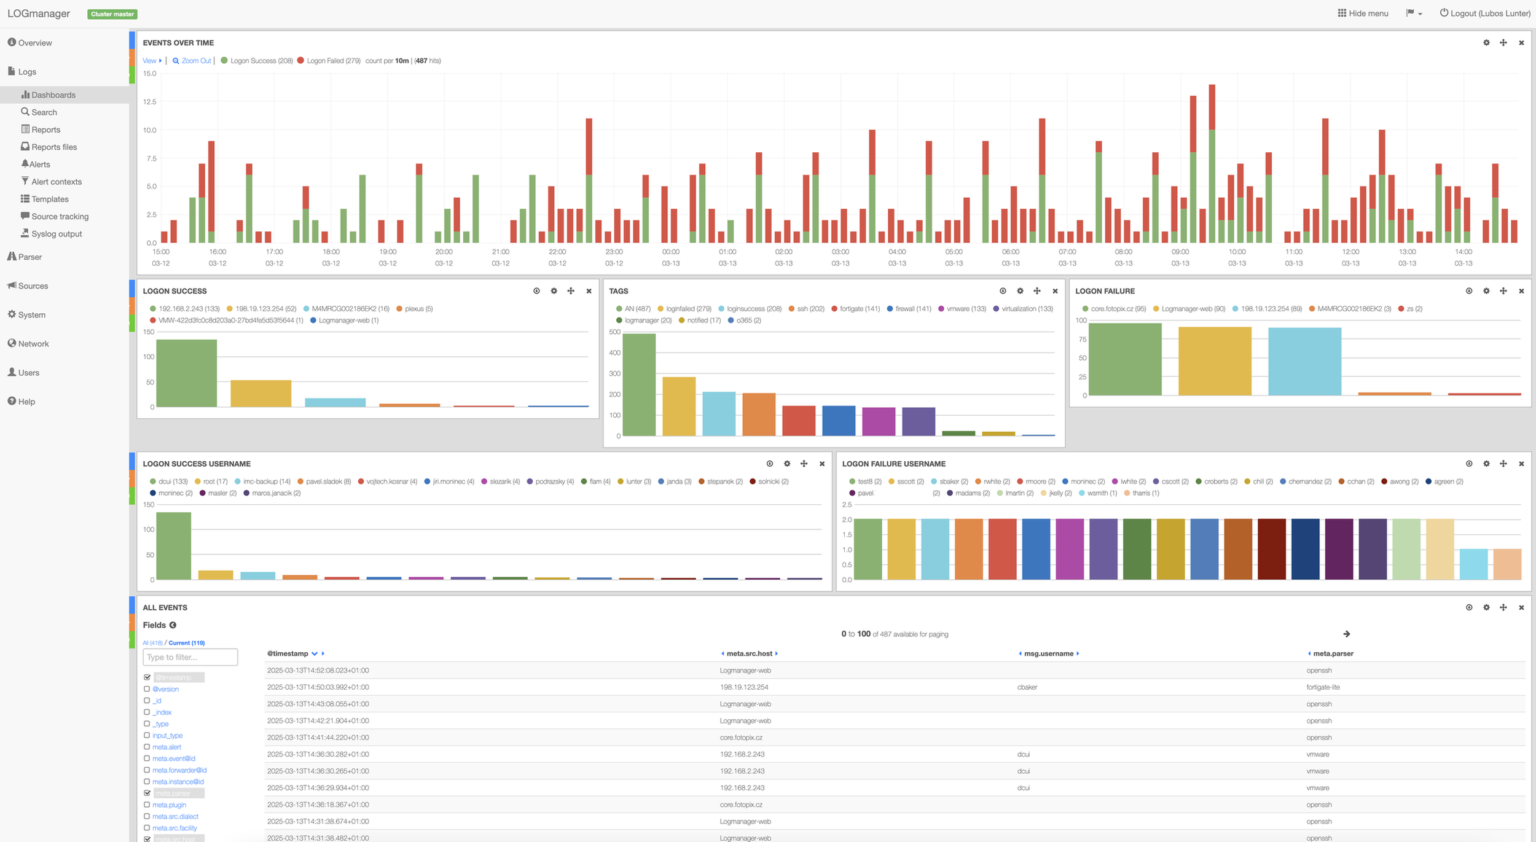Expand the msg.username column options
Viewport: 1536px width, 842px height.
click(1078, 653)
